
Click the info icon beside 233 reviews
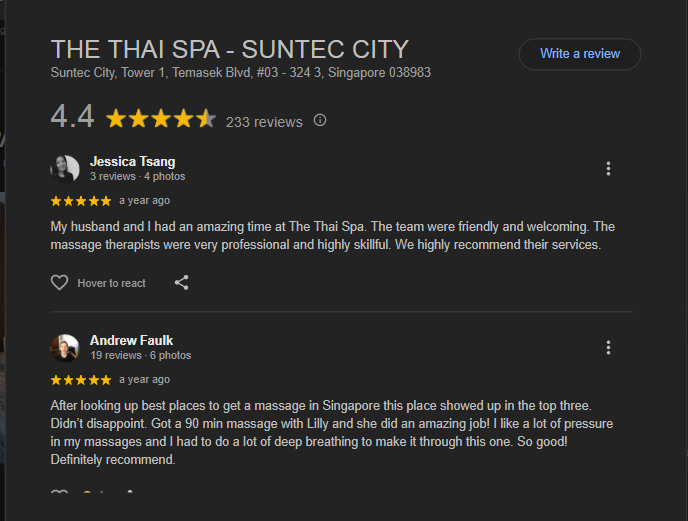click(320, 121)
